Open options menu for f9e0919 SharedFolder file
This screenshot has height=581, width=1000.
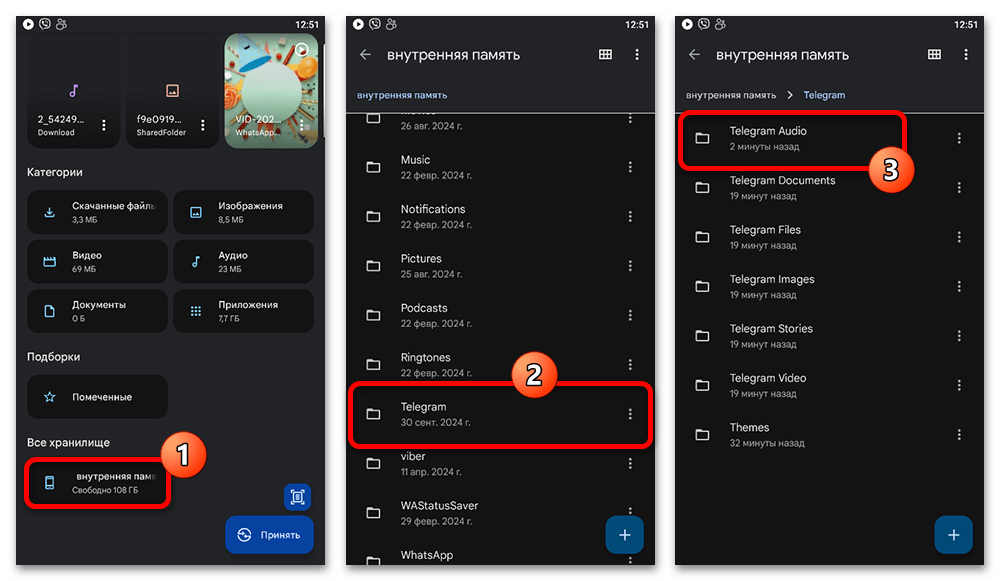(x=203, y=126)
